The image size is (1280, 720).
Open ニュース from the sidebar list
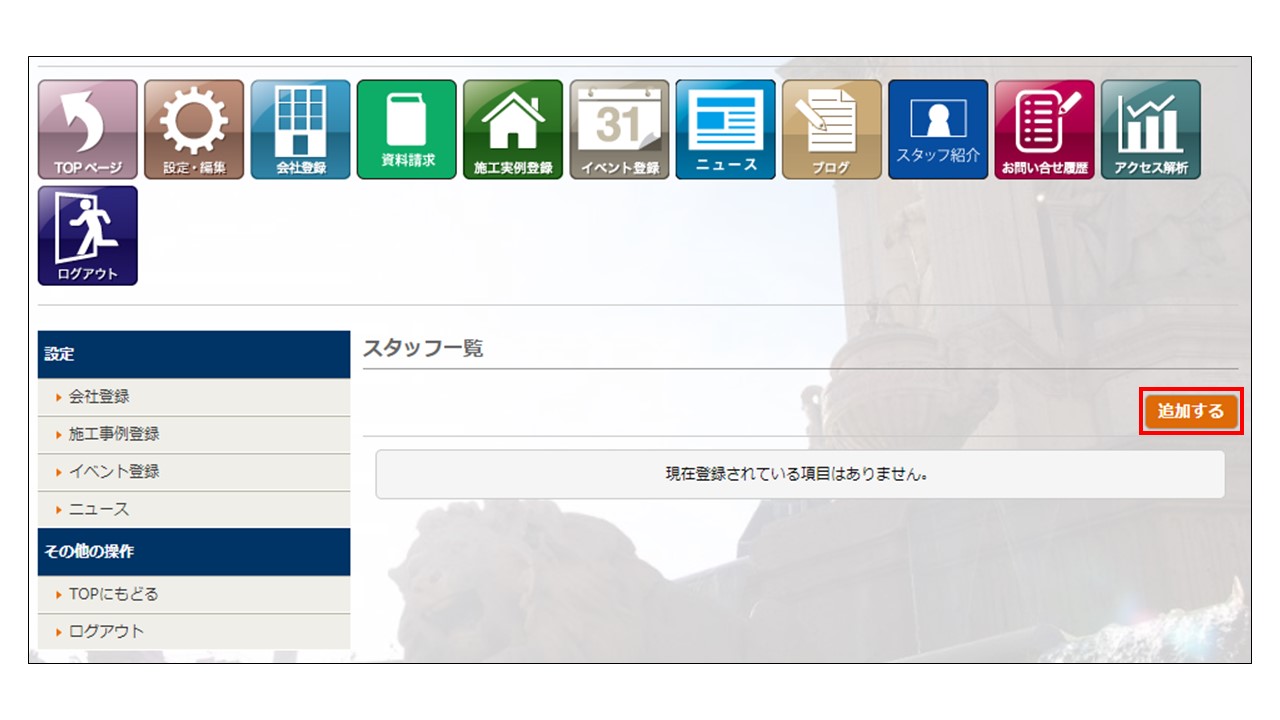(x=99, y=509)
